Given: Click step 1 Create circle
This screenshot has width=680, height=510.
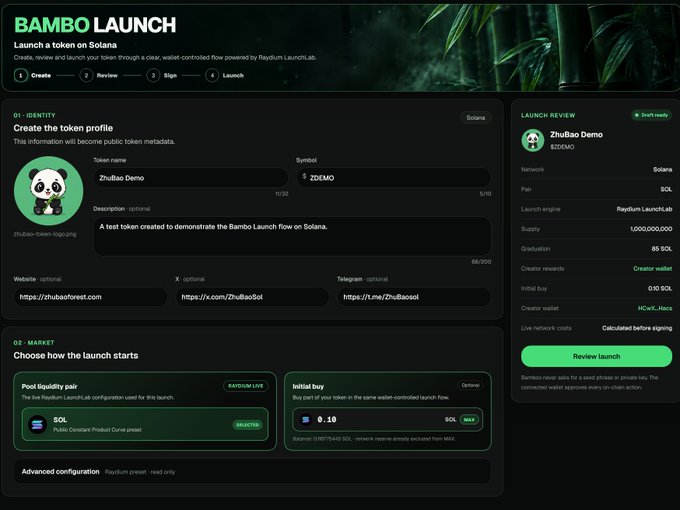Looking at the screenshot, I should 20,75.
